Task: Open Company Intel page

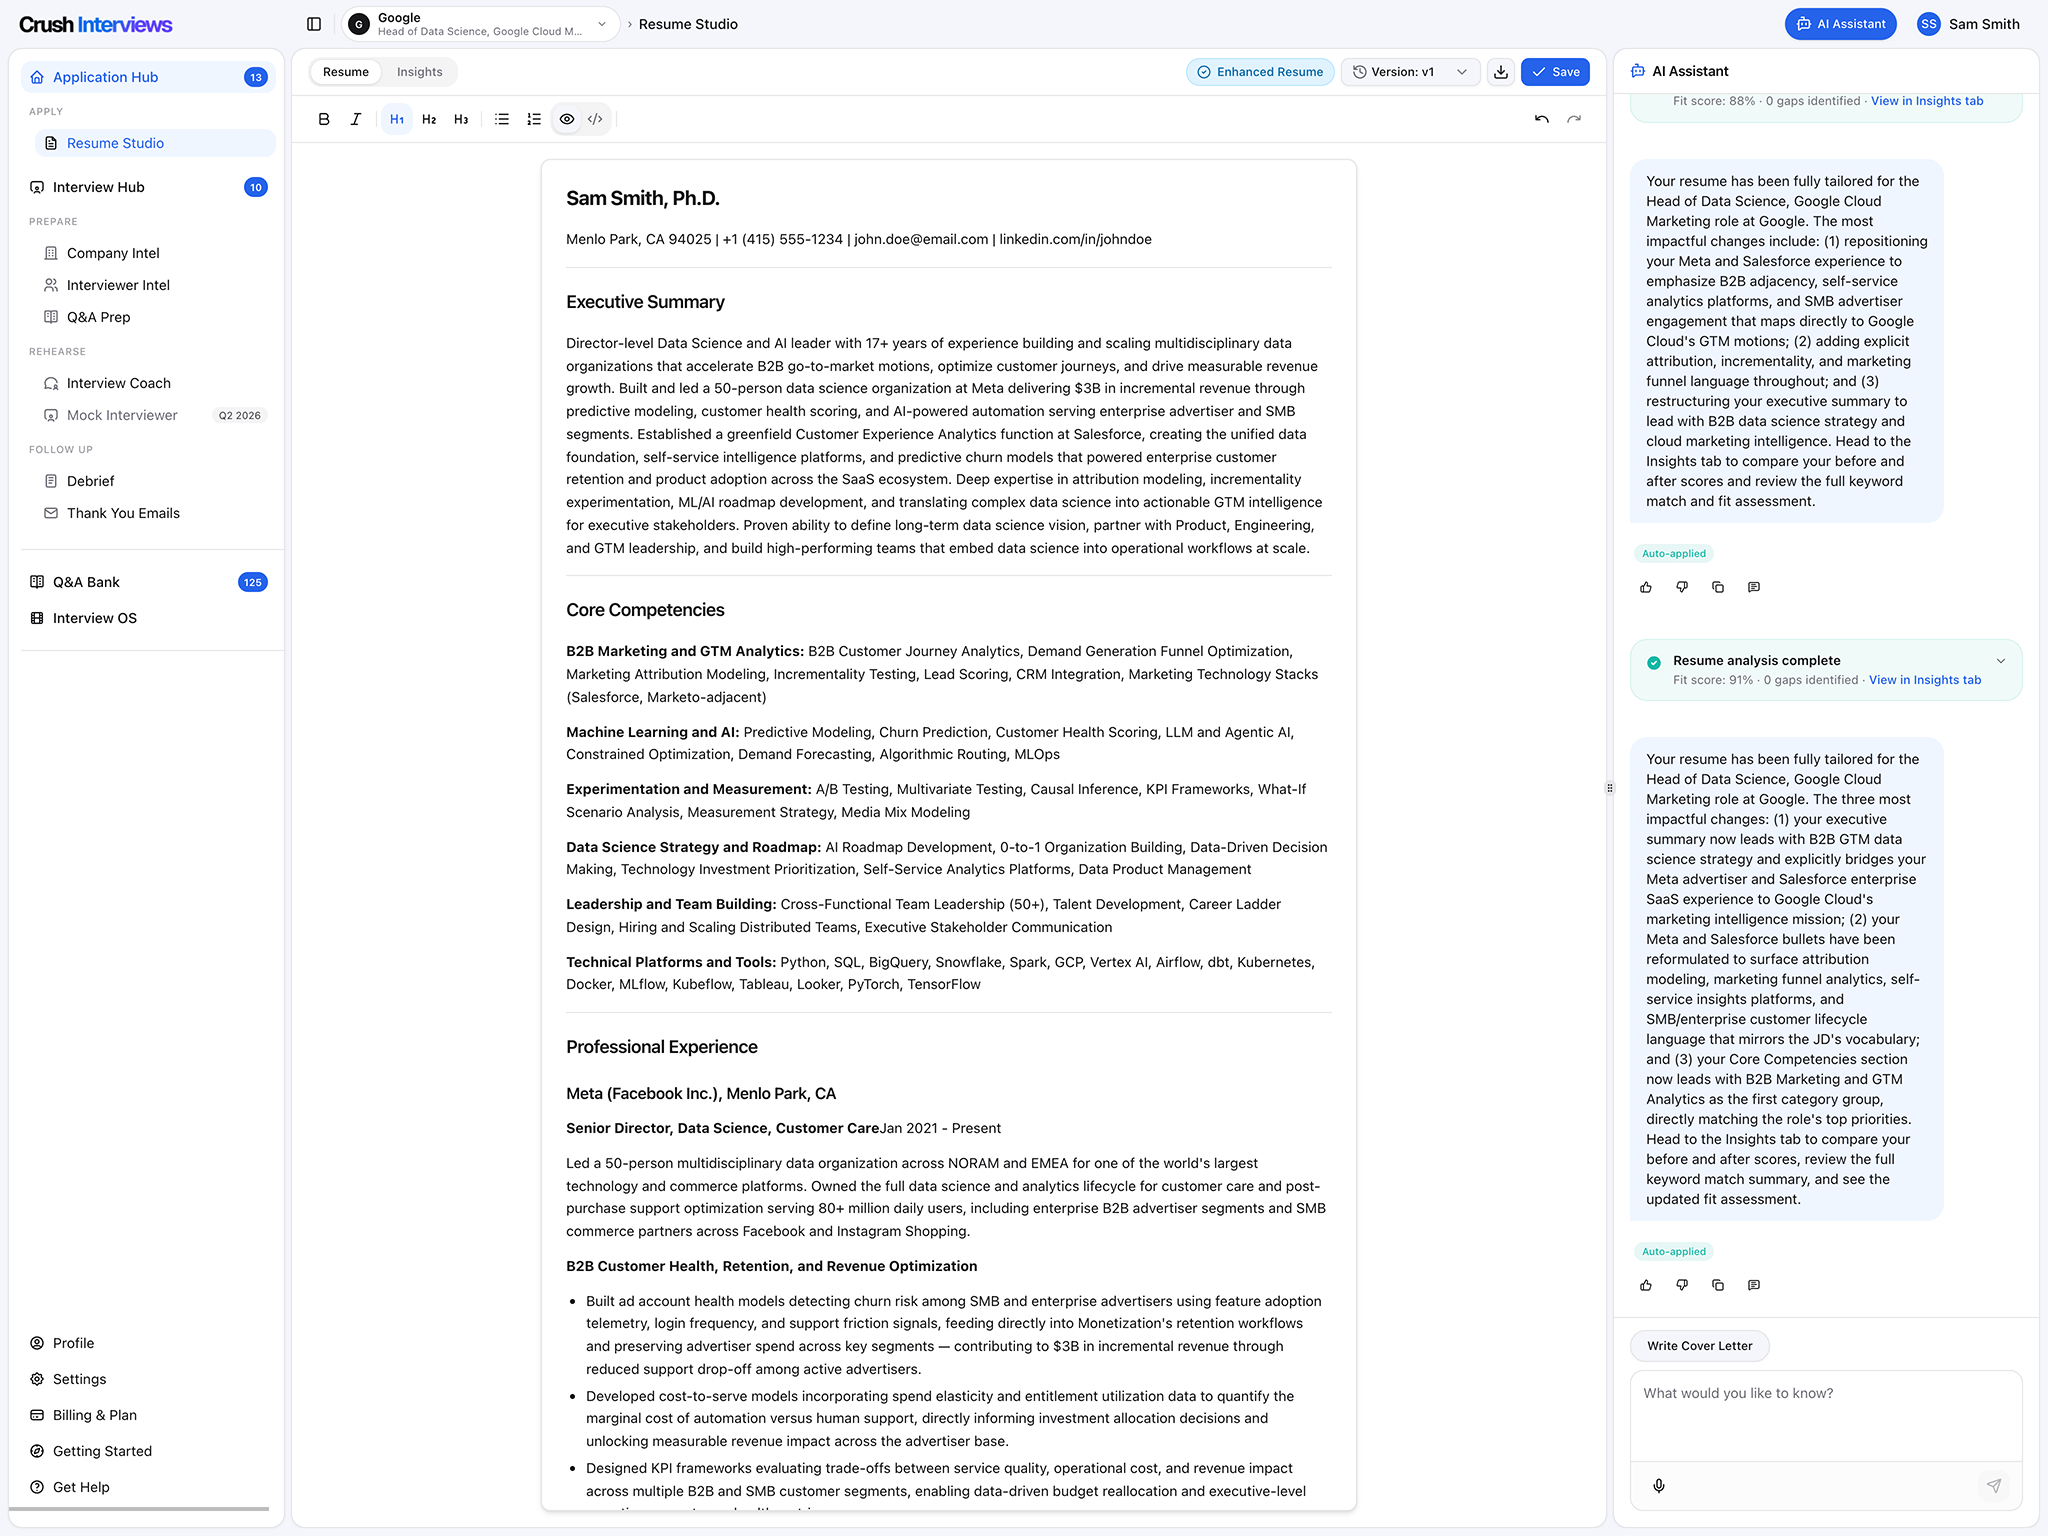Action: tap(156, 253)
